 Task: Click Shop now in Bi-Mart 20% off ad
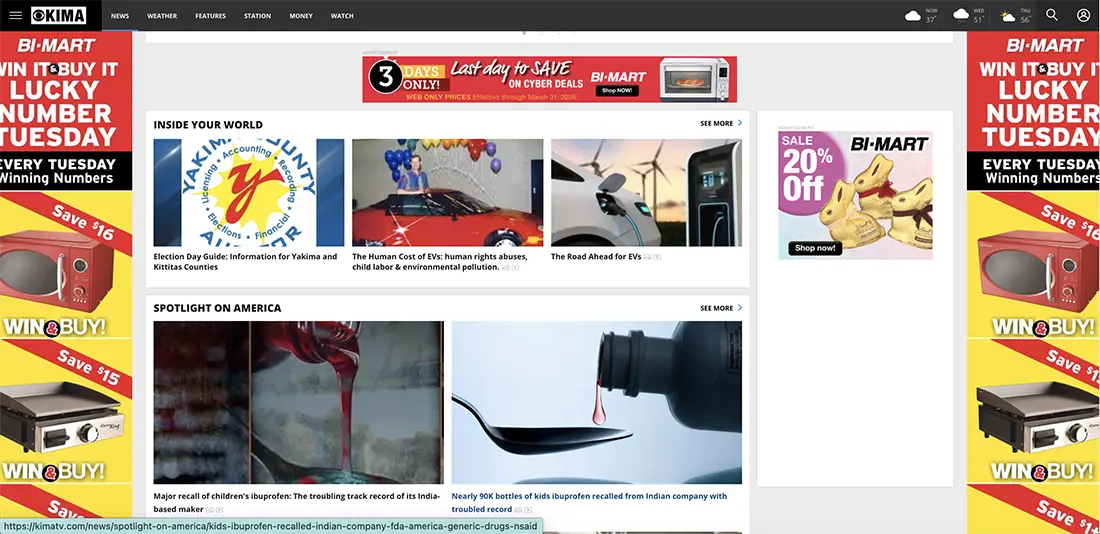coord(815,248)
